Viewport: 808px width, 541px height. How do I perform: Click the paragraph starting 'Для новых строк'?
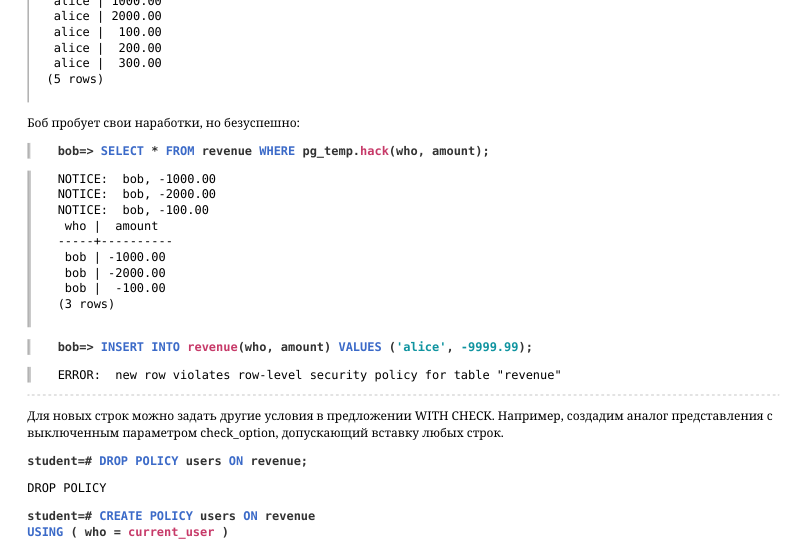(x=400, y=424)
